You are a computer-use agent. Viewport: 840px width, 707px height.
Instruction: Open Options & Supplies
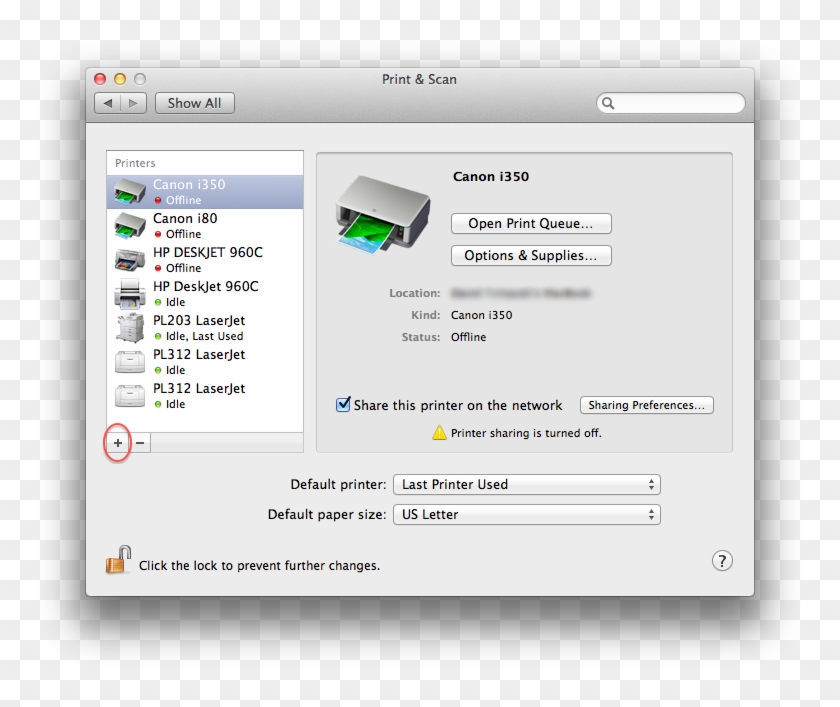pyautogui.click(x=531, y=256)
